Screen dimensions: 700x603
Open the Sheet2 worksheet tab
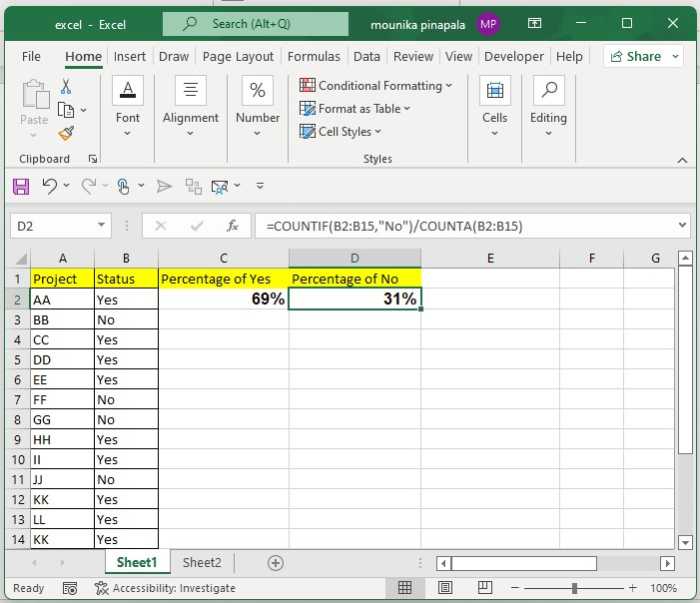[x=202, y=562]
